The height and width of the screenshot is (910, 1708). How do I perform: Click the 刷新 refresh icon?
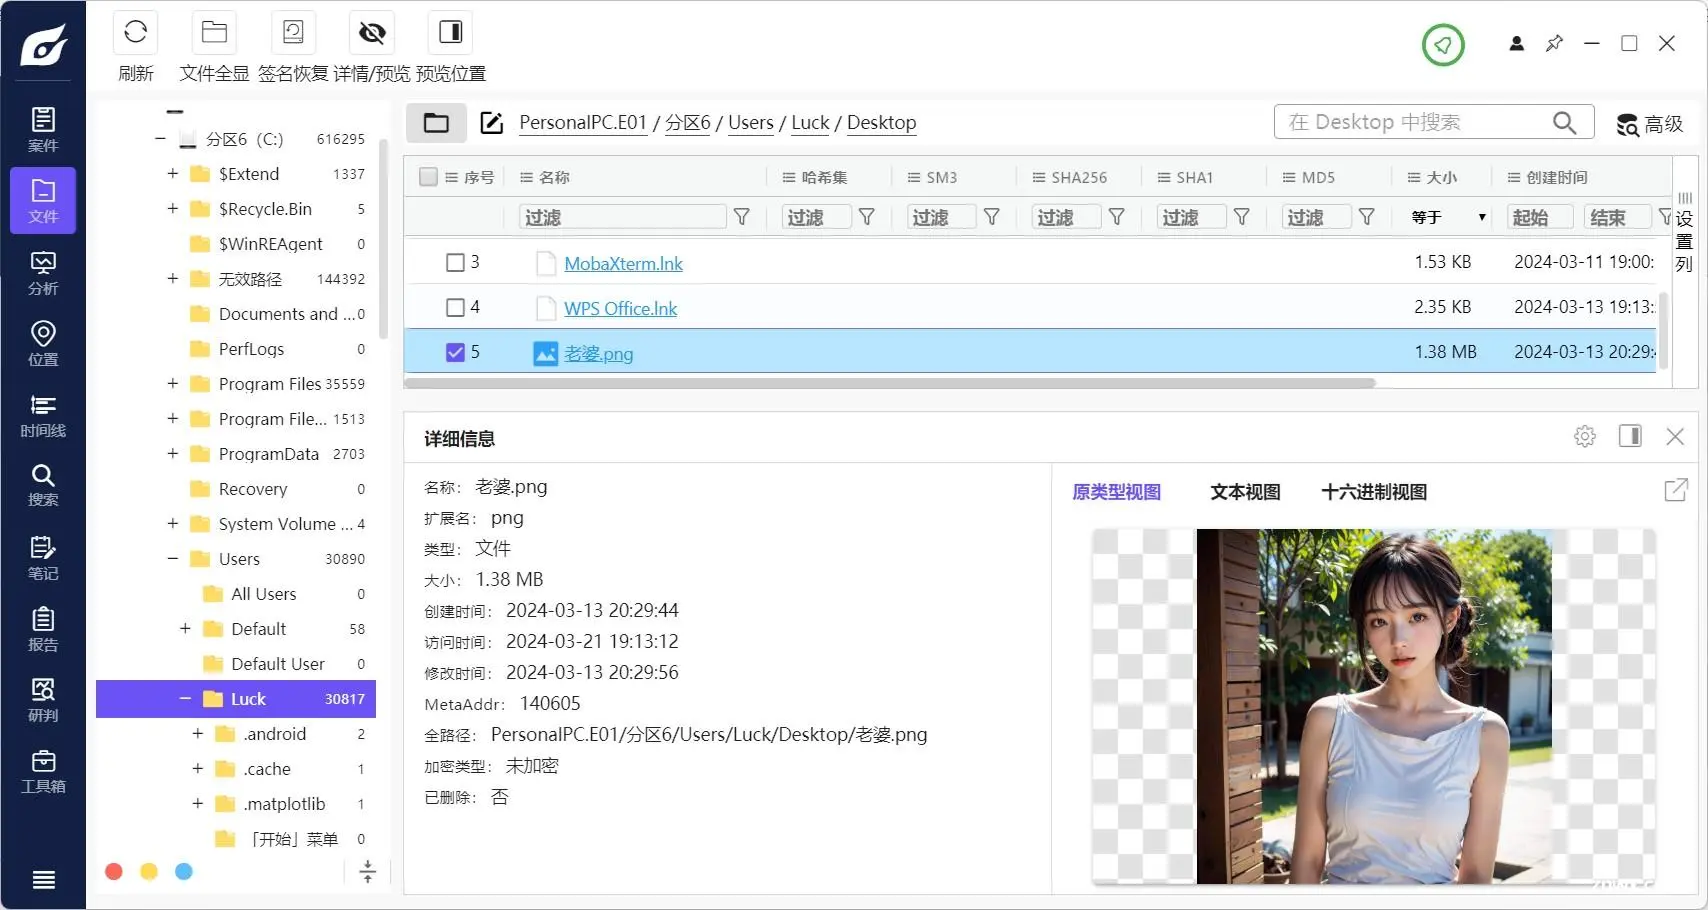tap(136, 33)
